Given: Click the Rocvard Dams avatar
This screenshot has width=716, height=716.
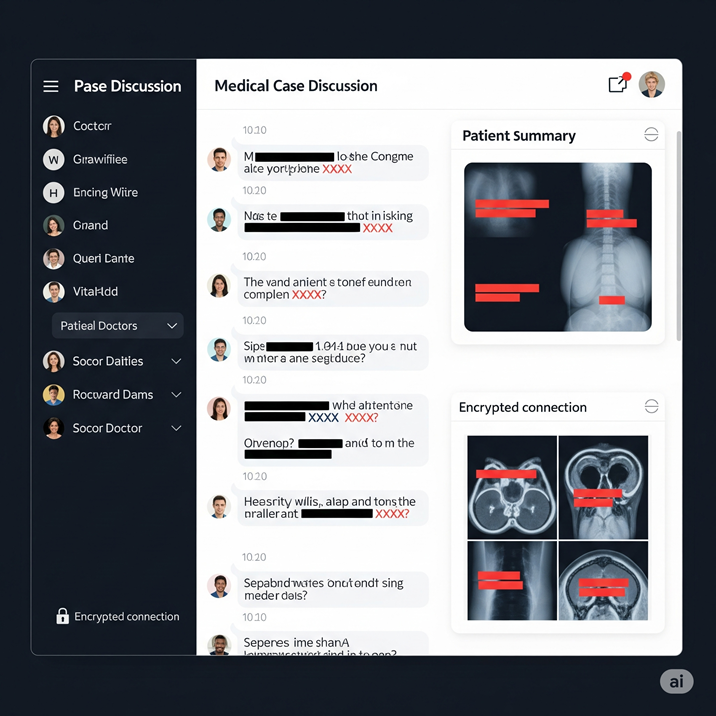Looking at the screenshot, I should click(54, 395).
